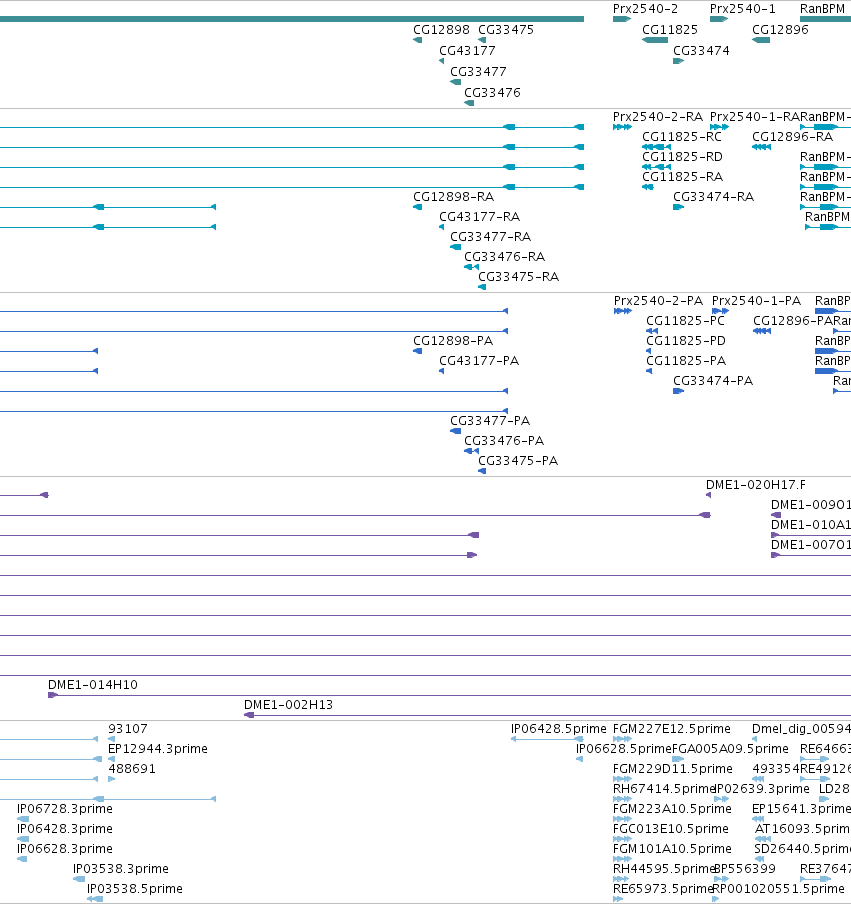The image size is (851, 904).
Task: Click the DME1-014H10 feature label
Action: [x=93, y=685]
